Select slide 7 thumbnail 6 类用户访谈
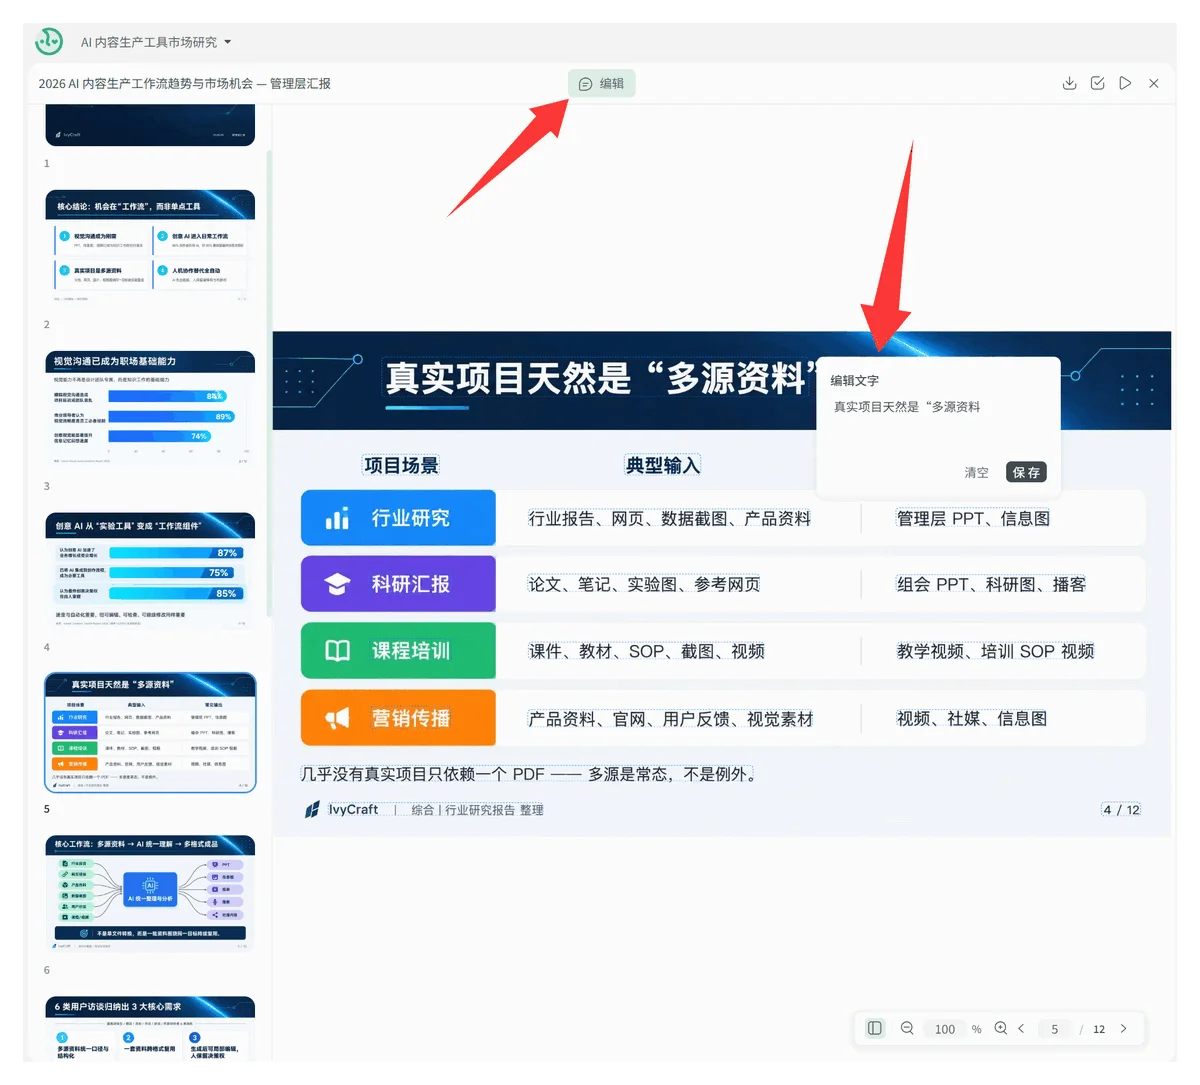Screen dimensions: 1200x1085 click(x=150, y=1028)
